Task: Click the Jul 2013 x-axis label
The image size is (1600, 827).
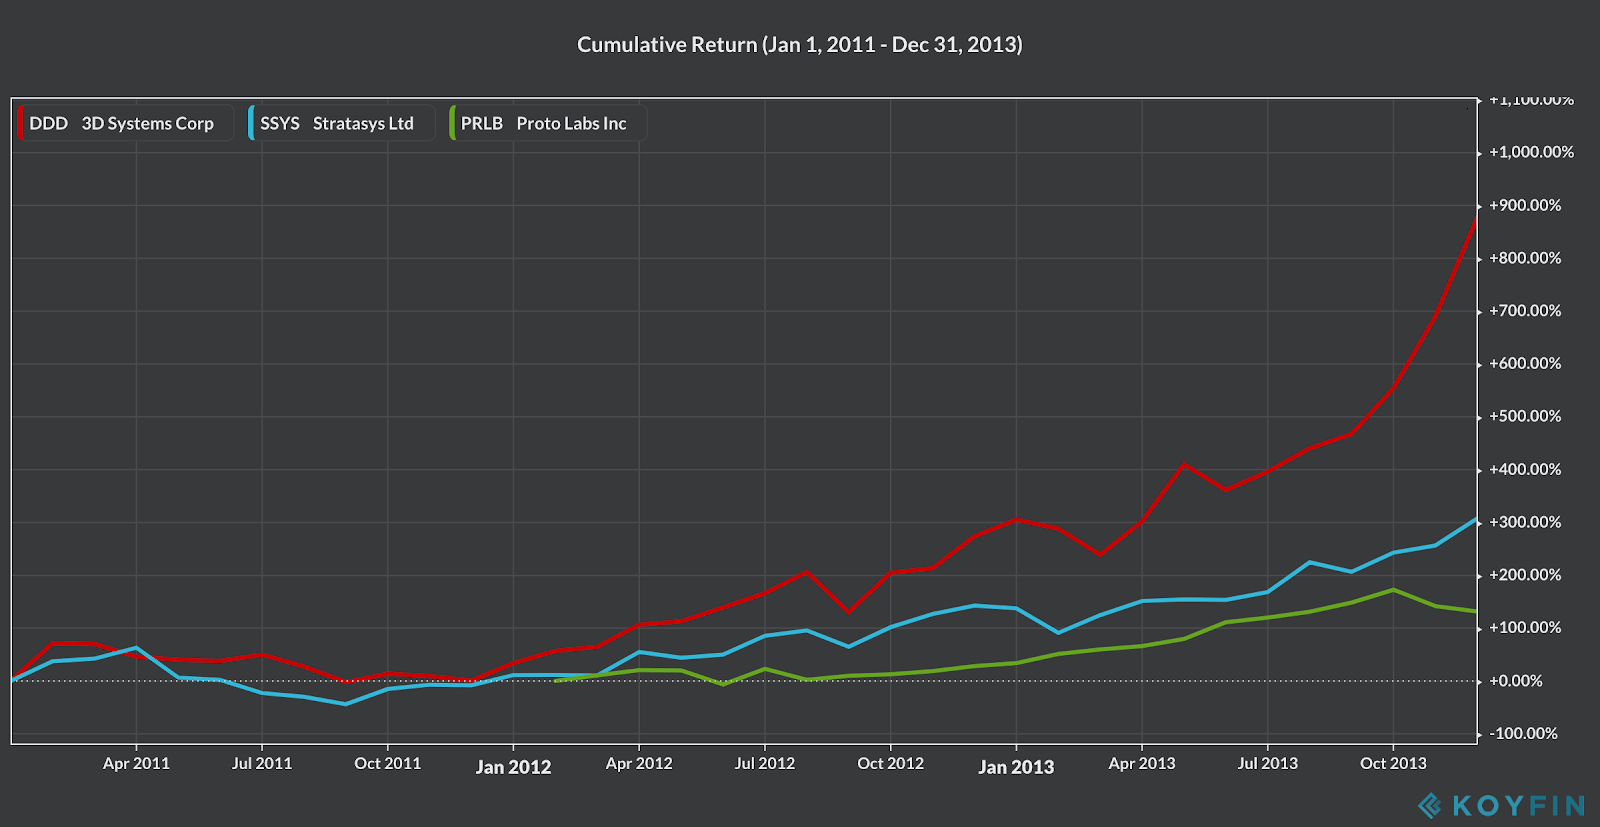Action: point(1268,763)
